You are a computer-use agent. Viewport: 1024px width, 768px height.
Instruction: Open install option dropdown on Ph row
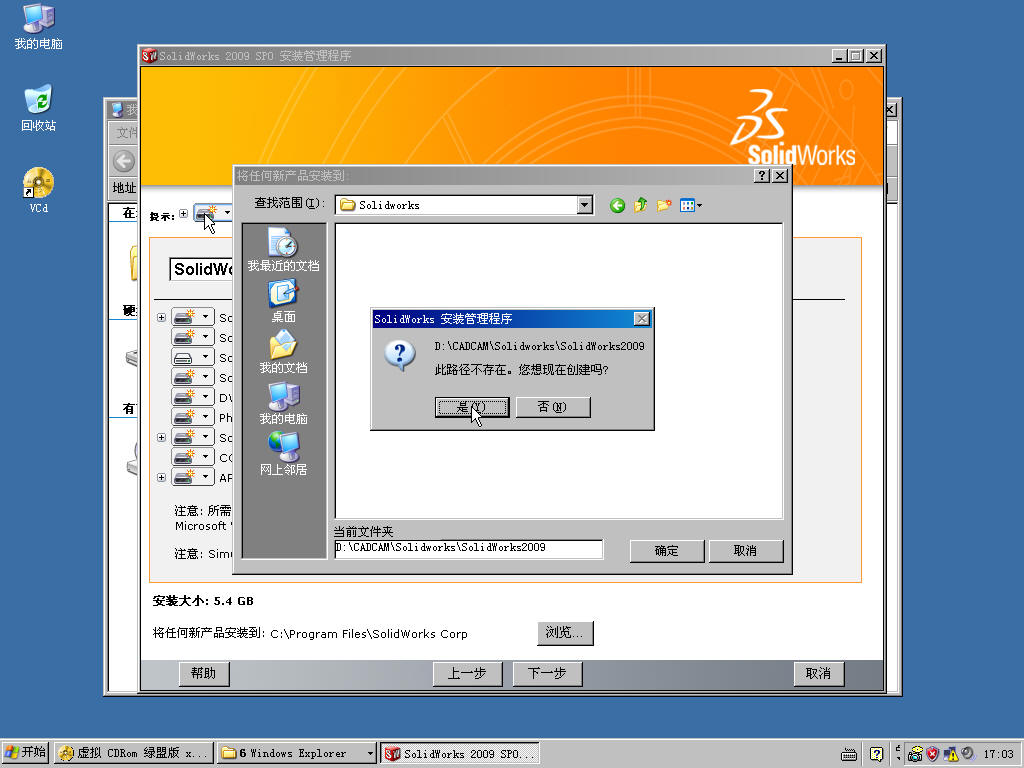(x=205, y=417)
